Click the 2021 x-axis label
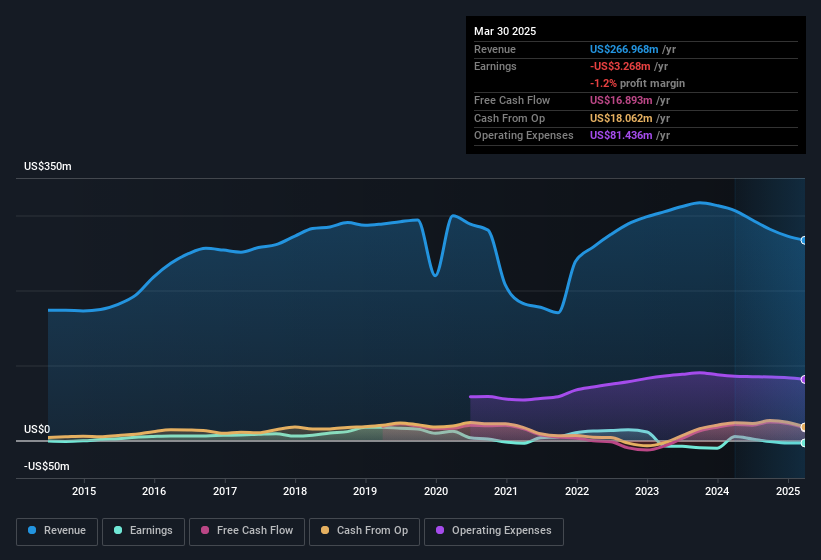The height and width of the screenshot is (560, 821). coord(506,491)
